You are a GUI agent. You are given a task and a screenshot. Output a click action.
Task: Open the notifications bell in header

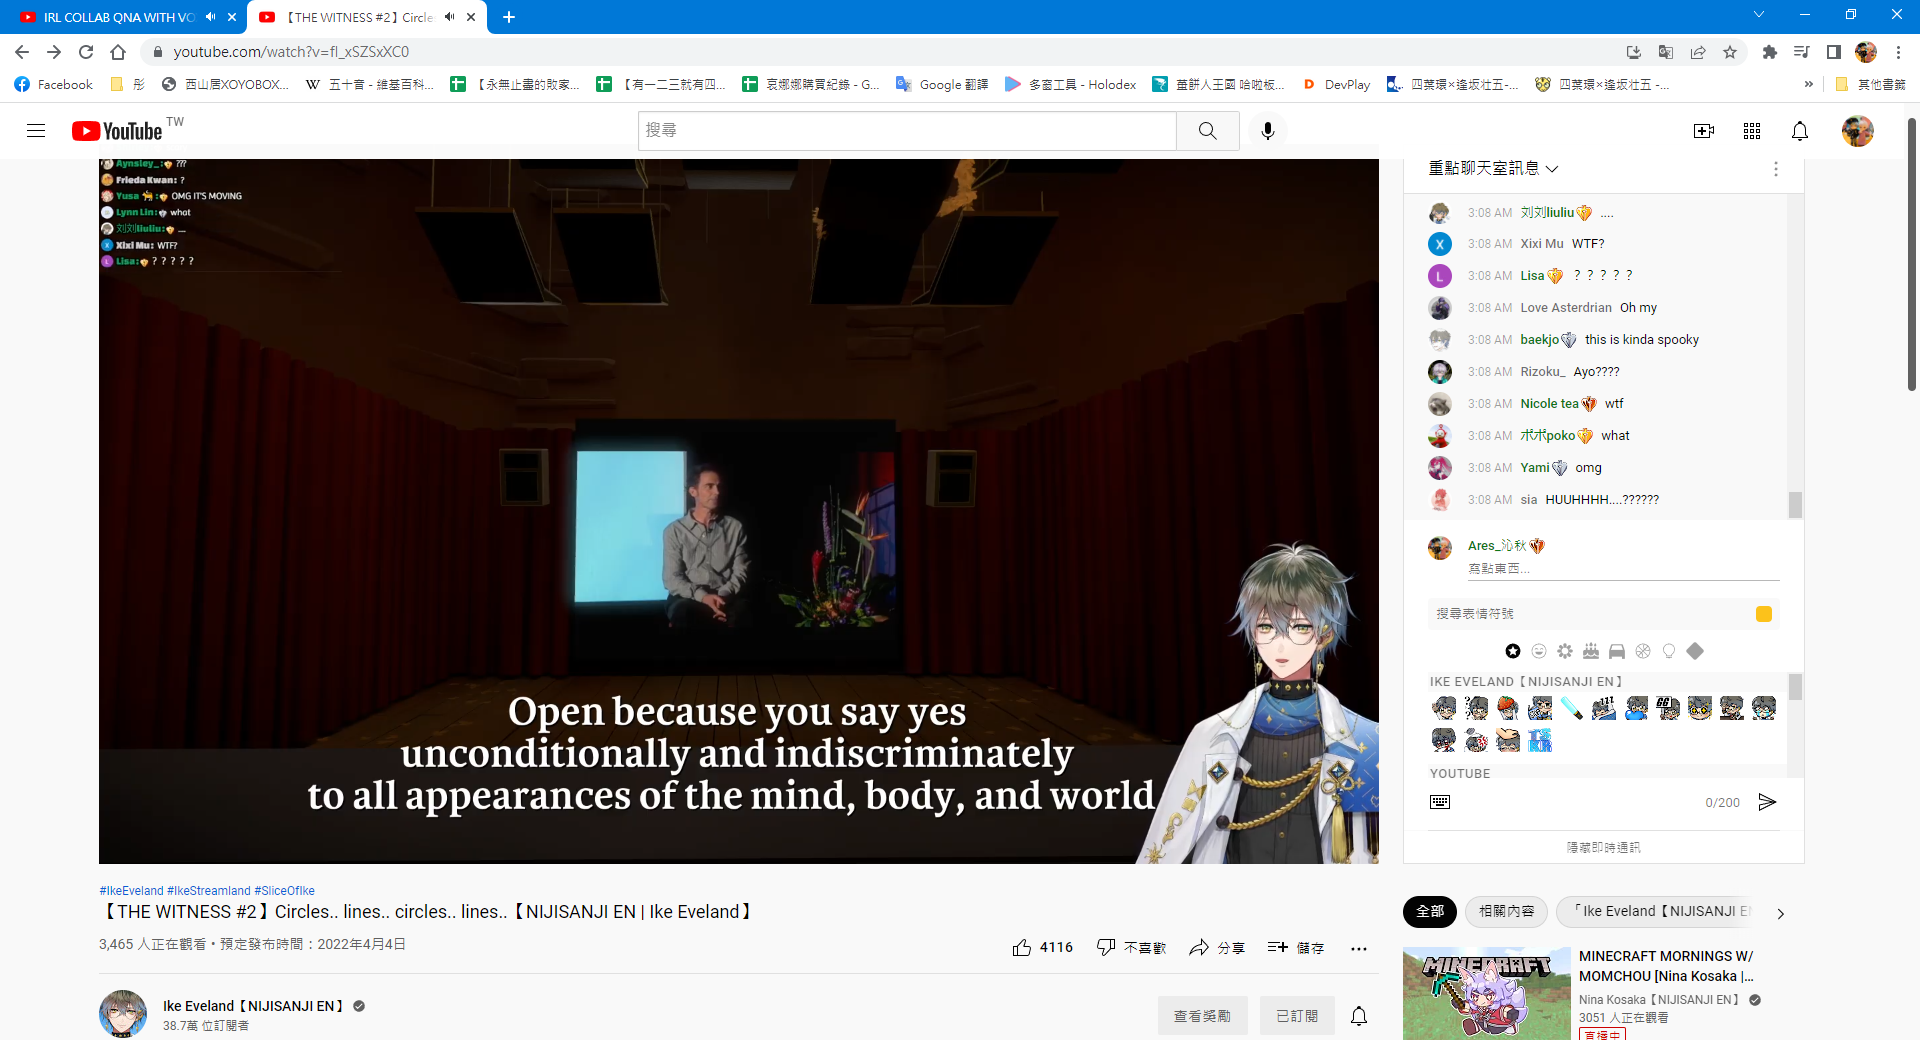[1800, 131]
